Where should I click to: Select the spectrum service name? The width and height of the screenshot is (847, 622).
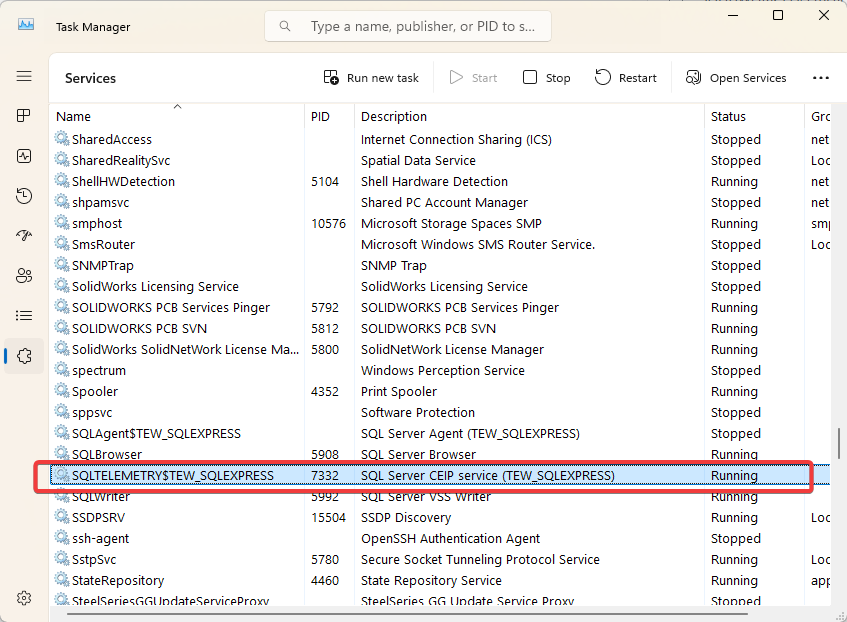(99, 371)
